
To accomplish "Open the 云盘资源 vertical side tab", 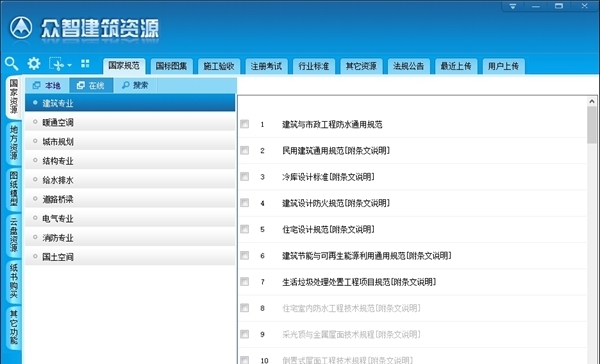I will tap(13, 234).
